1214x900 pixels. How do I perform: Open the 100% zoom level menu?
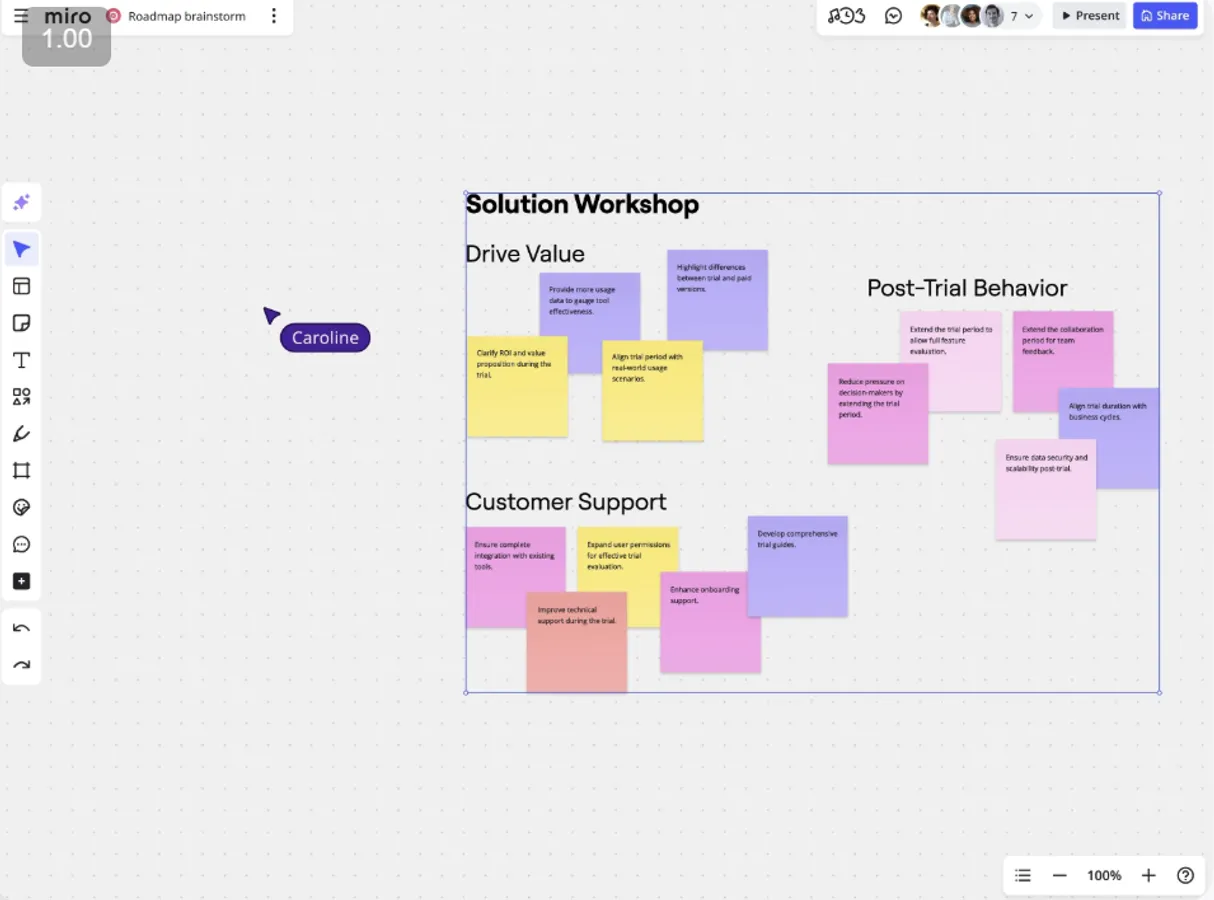(x=1104, y=875)
